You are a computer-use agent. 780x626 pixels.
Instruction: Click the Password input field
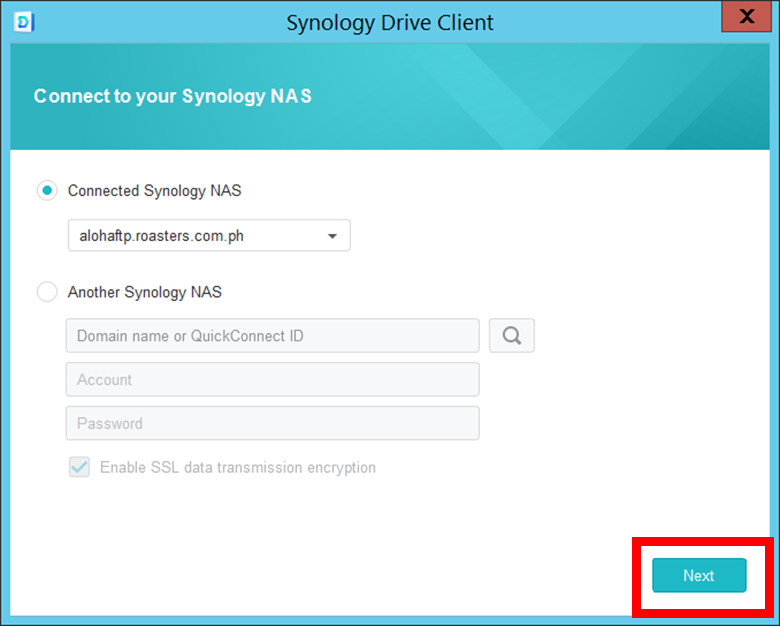[273, 423]
